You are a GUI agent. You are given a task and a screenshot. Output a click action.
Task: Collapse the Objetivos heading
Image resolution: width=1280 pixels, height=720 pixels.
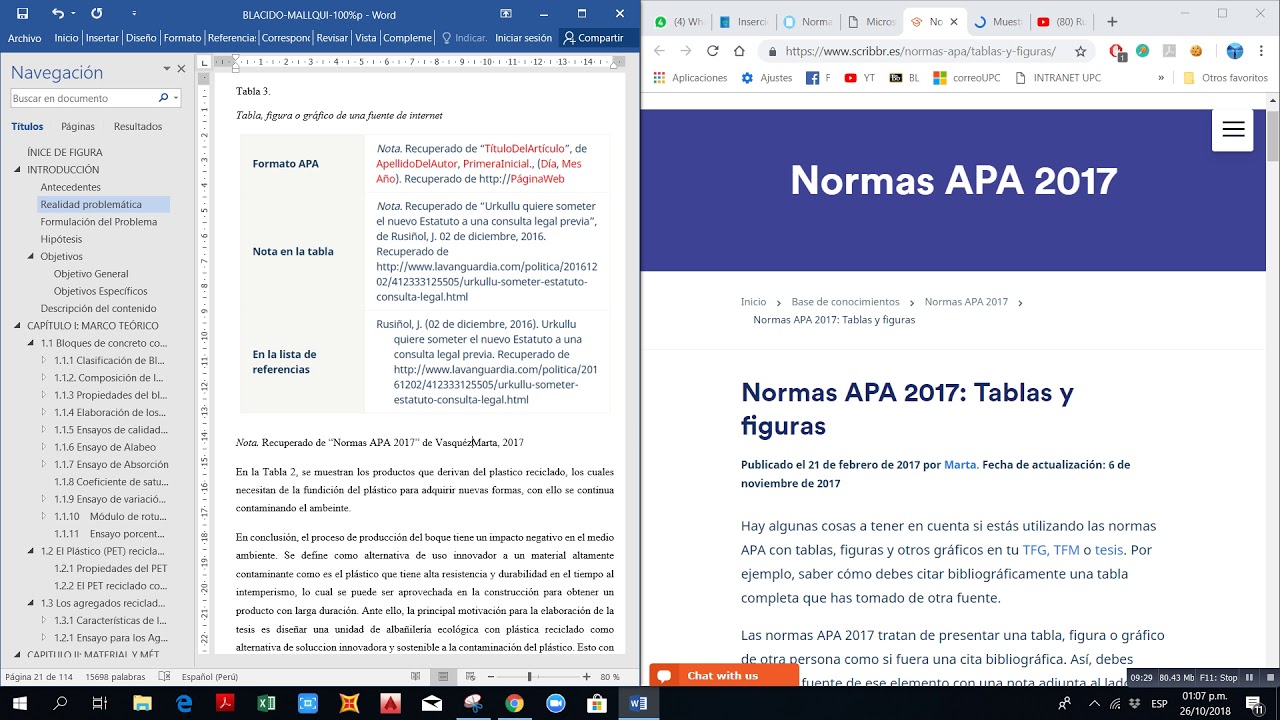[31, 256]
